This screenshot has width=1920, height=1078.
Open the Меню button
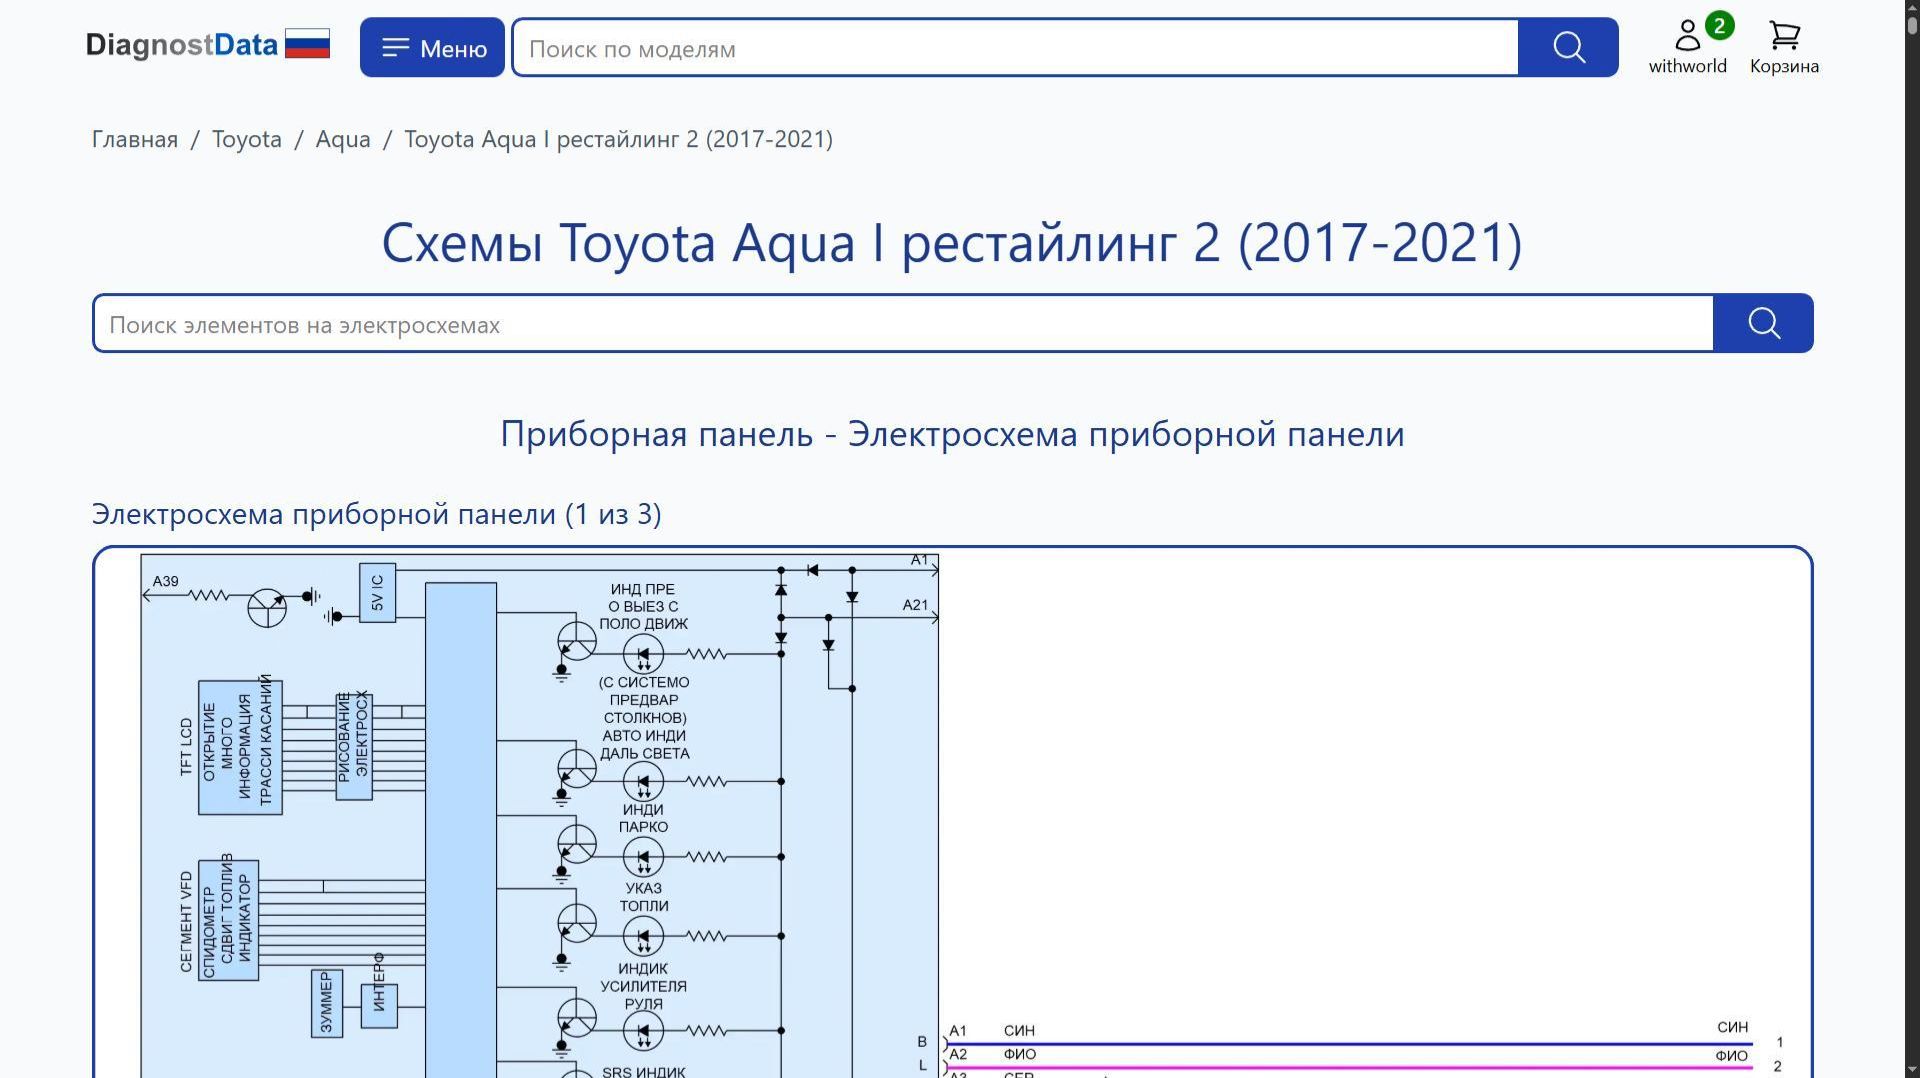click(432, 47)
